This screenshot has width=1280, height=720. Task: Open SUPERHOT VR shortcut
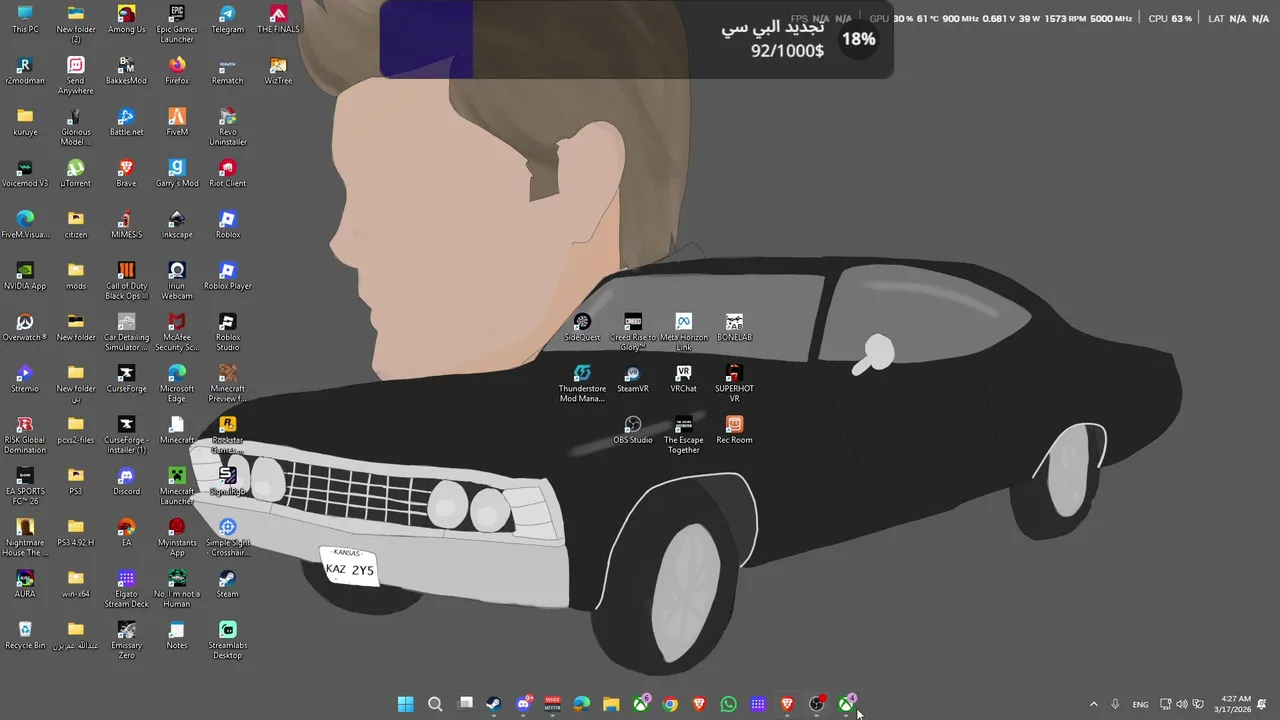734,383
